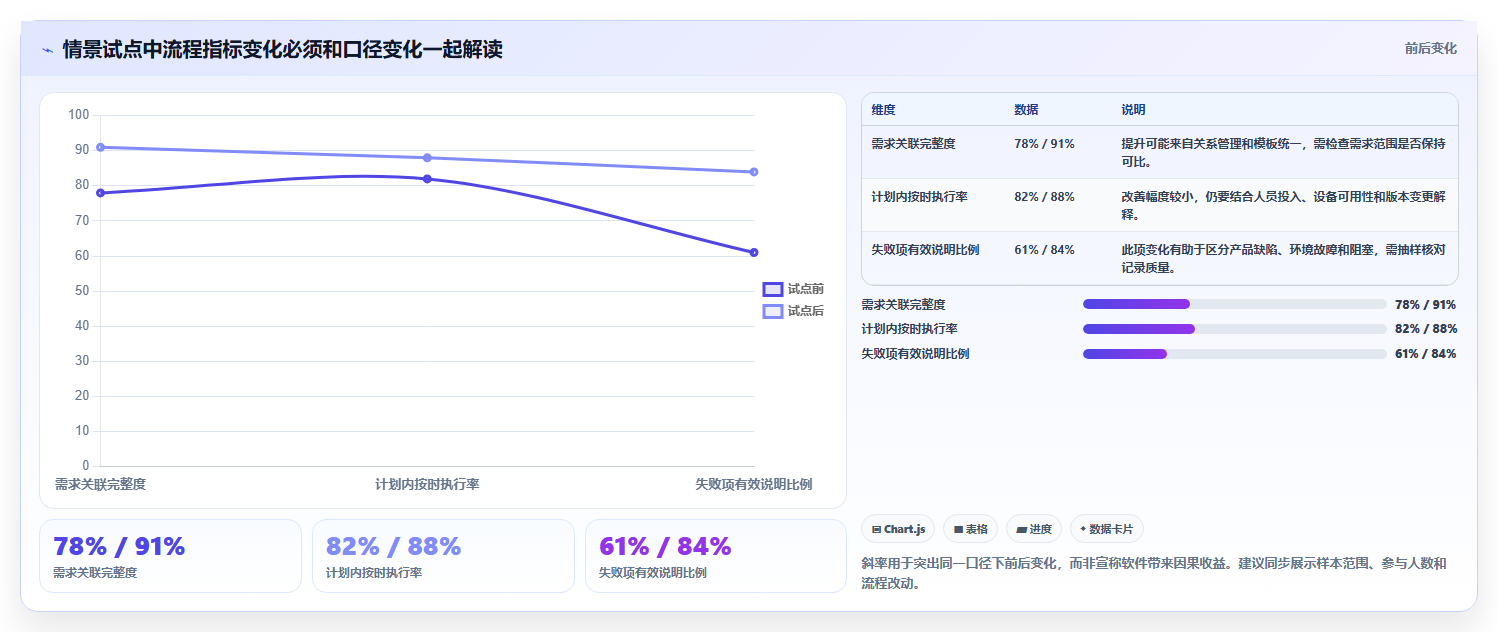Viewport: 1498px width, 632px height.
Task: Click the description starting 此项变化有助于区分
Action: point(1283,259)
